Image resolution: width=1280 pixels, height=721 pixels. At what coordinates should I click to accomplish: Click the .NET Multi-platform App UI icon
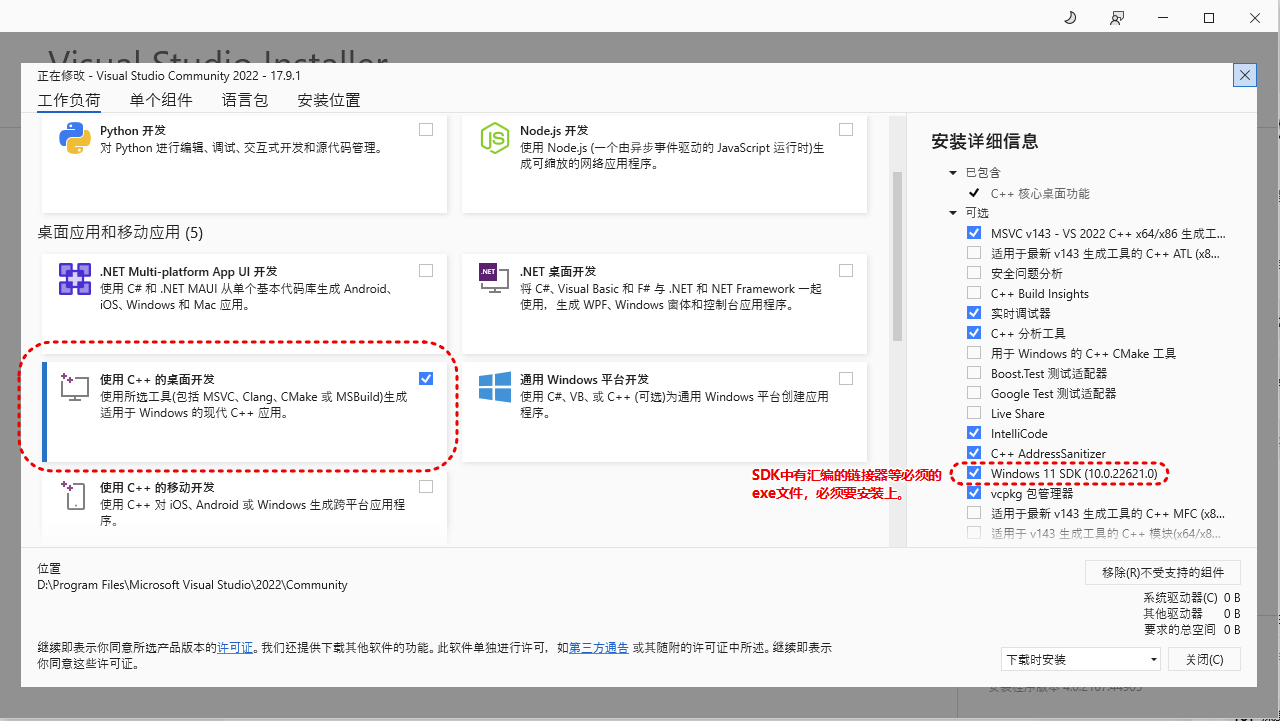pos(75,279)
